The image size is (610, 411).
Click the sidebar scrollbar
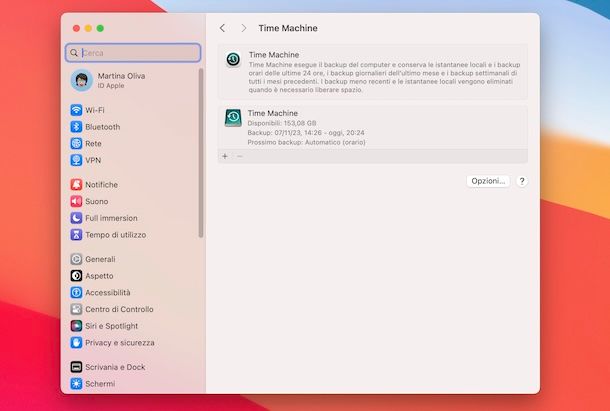[201, 153]
